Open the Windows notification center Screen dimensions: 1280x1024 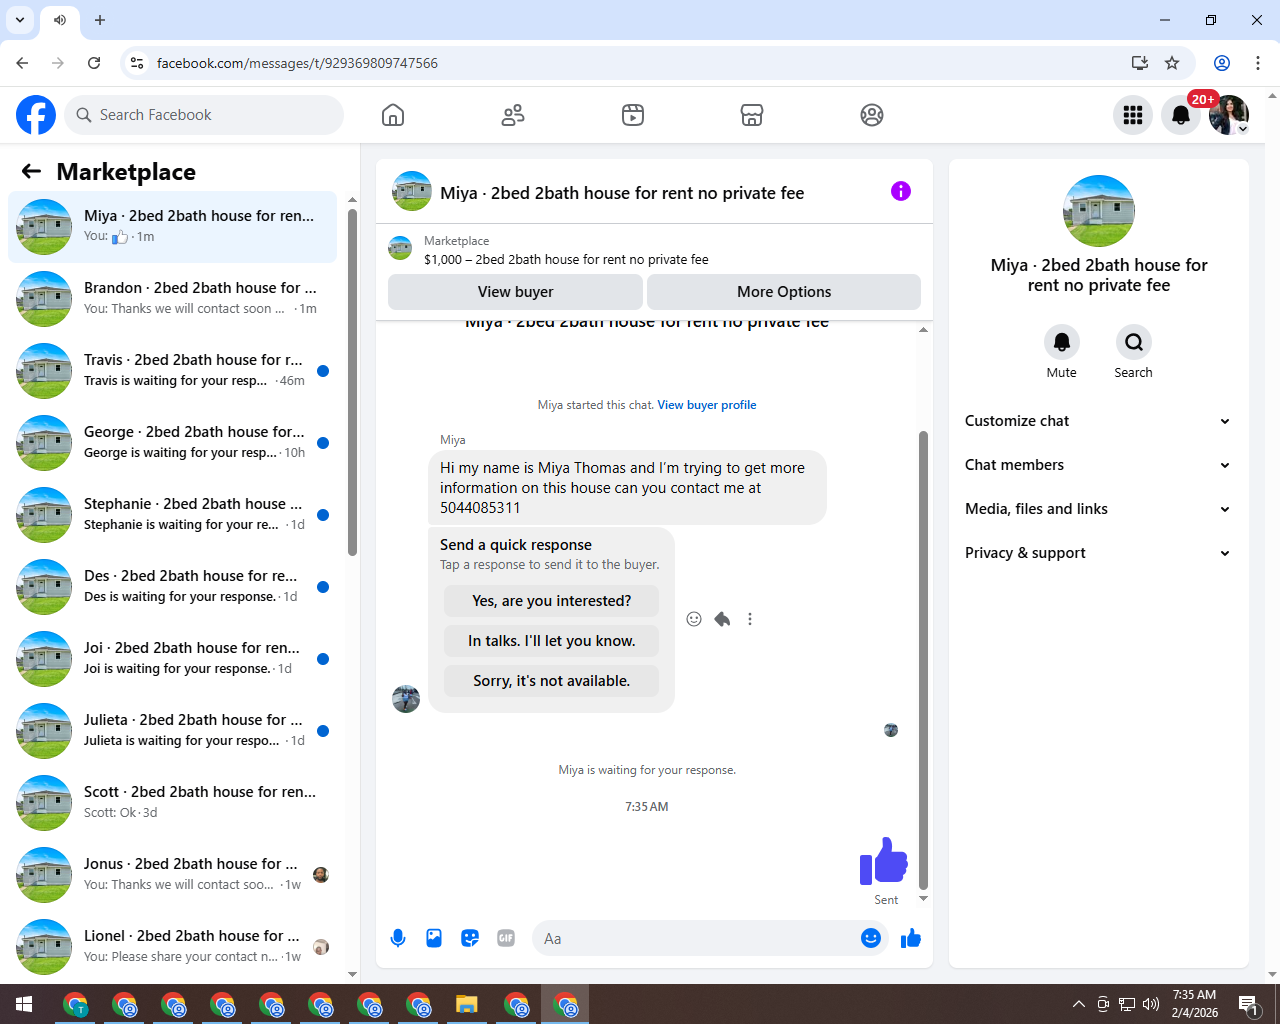[x=1248, y=1004]
